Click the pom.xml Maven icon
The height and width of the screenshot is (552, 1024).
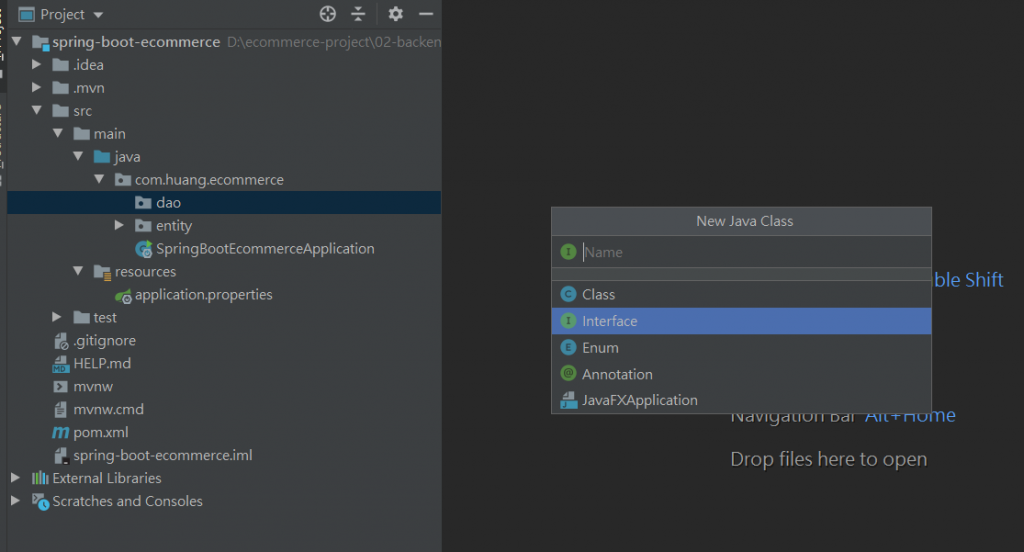pyautogui.click(x=60, y=433)
